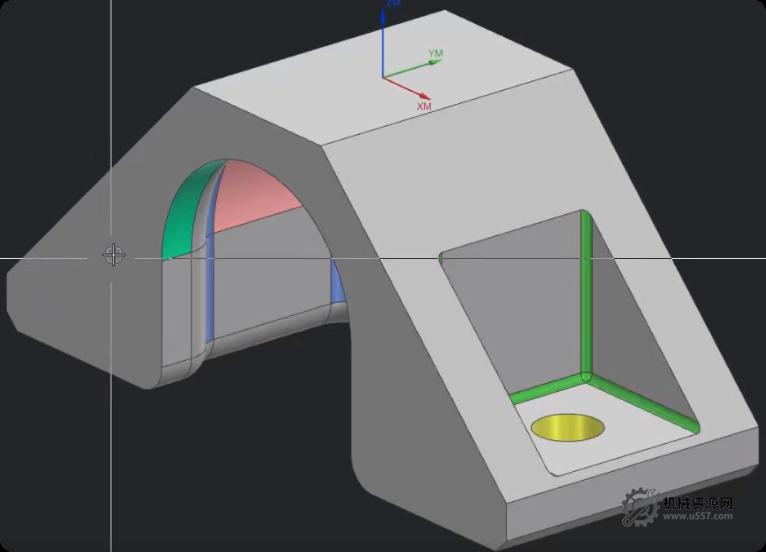This screenshot has height=552, width=766.
Task: Click the gear watermark logo
Action: click(x=640, y=509)
